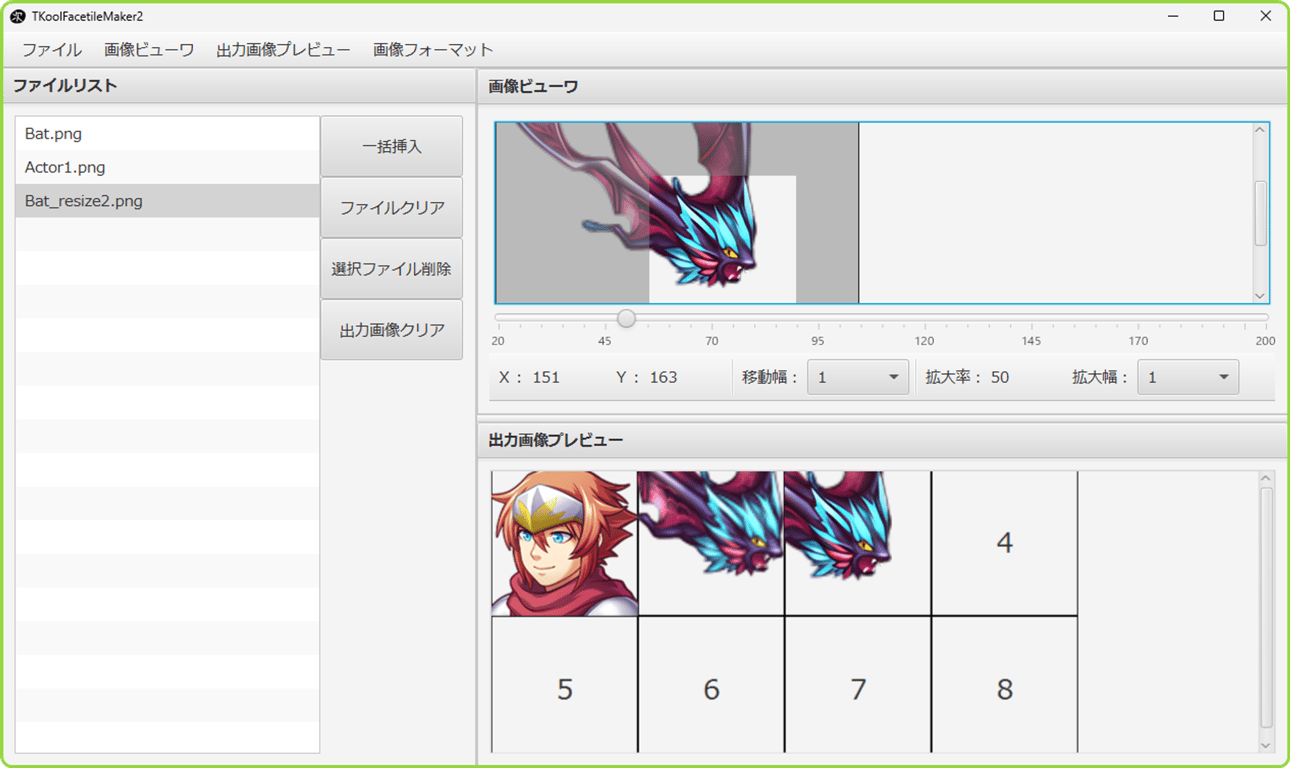
Task: Click the 一括挿入 batch insert button
Action: [x=390, y=146]
